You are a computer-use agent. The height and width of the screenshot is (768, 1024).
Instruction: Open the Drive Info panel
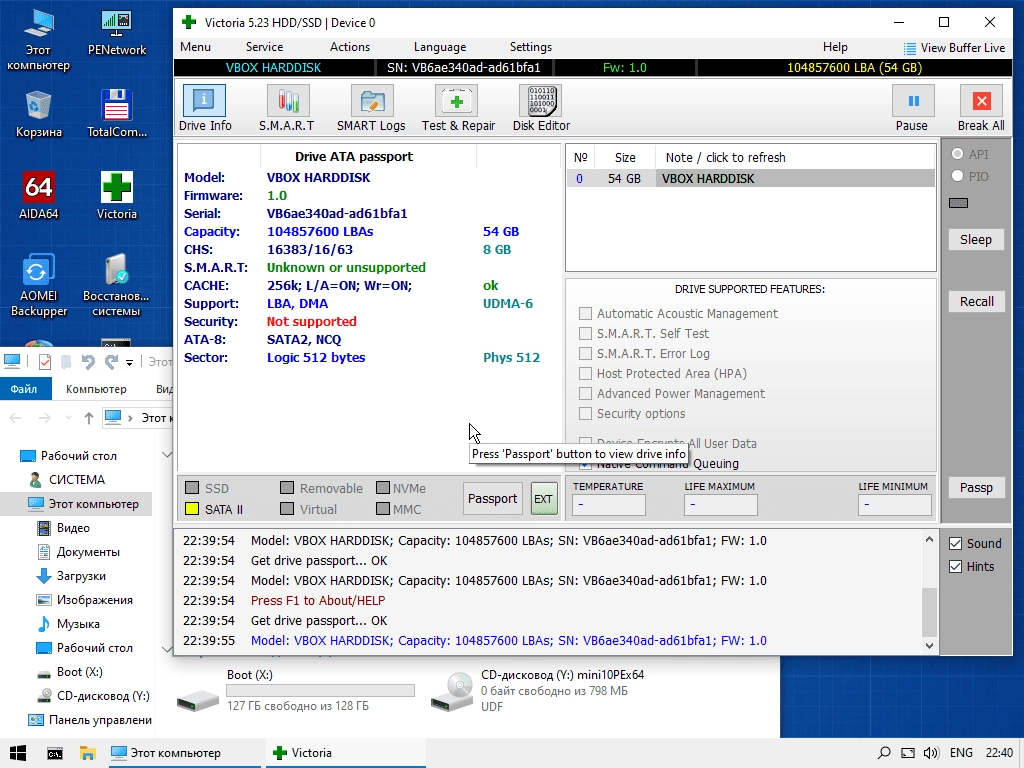click(x=204, y=108)
